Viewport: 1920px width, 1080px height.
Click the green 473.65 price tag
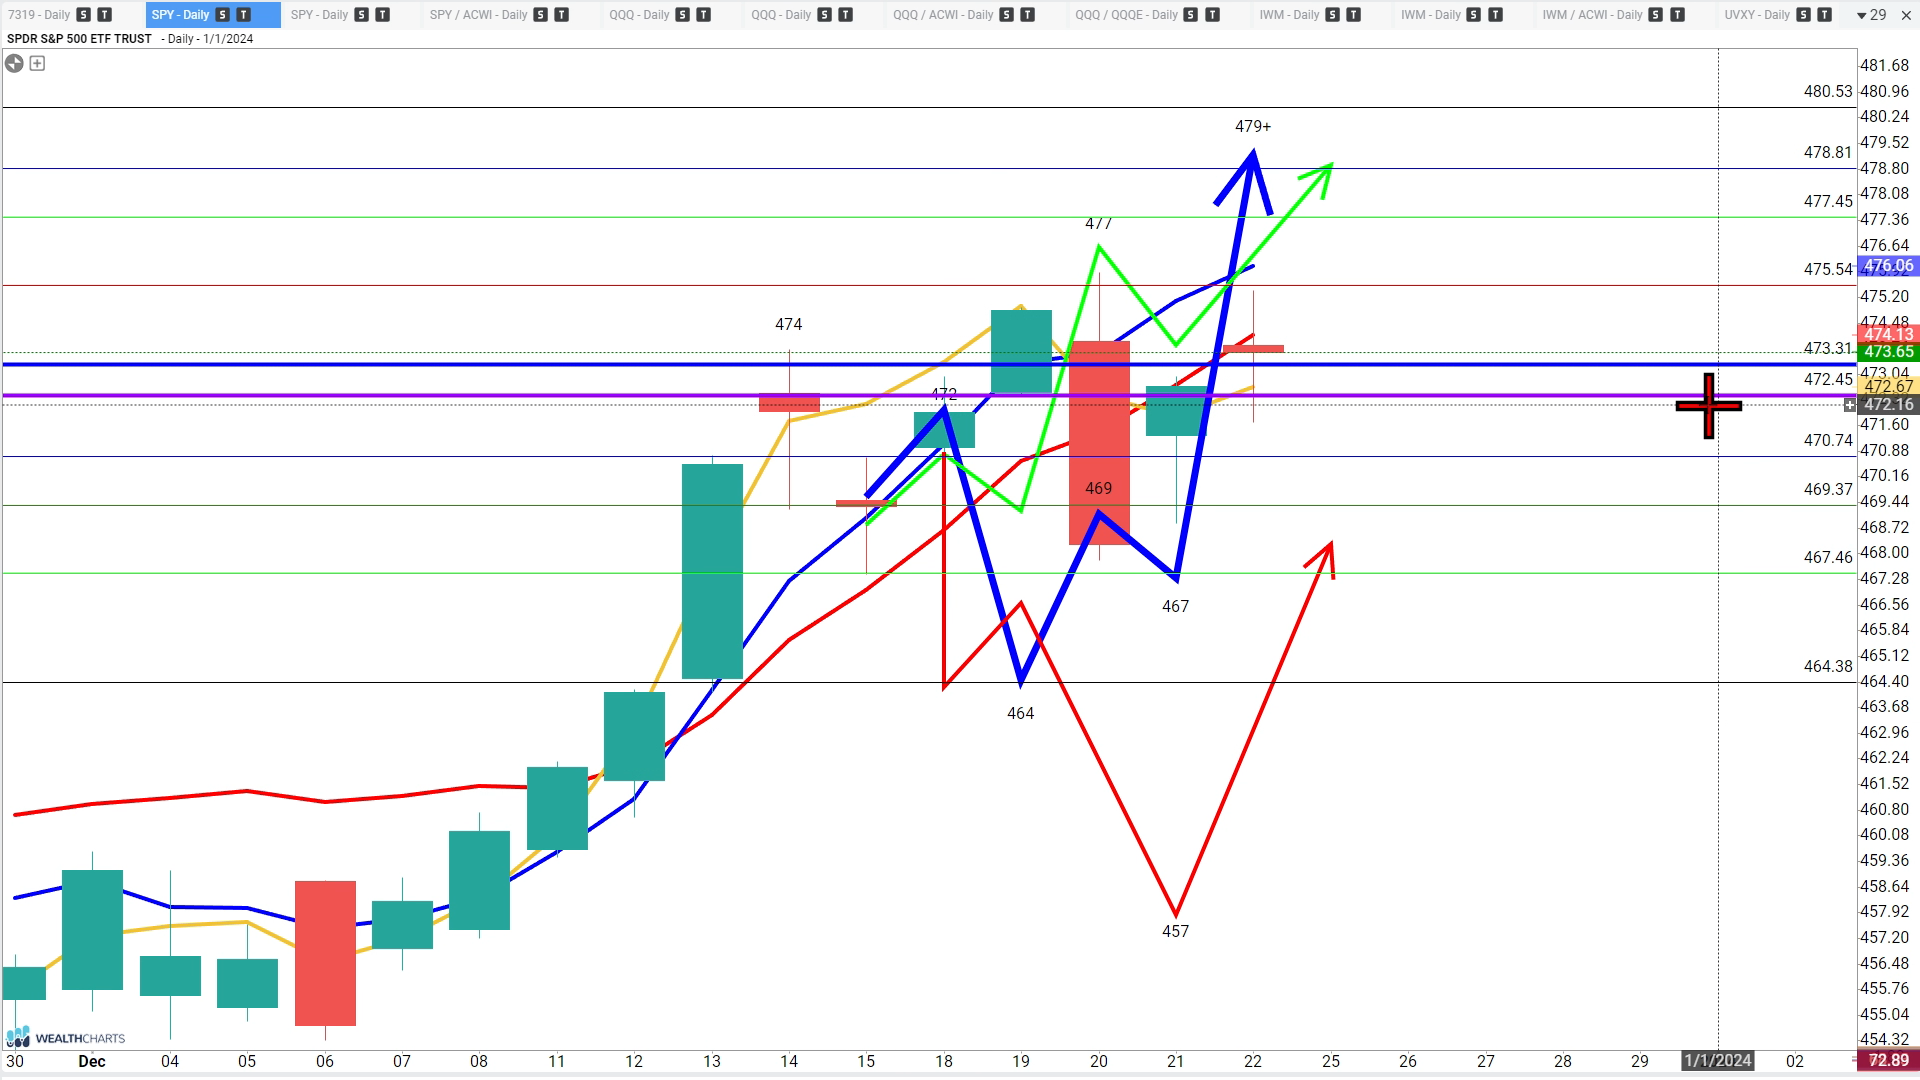pos(1888,351)
